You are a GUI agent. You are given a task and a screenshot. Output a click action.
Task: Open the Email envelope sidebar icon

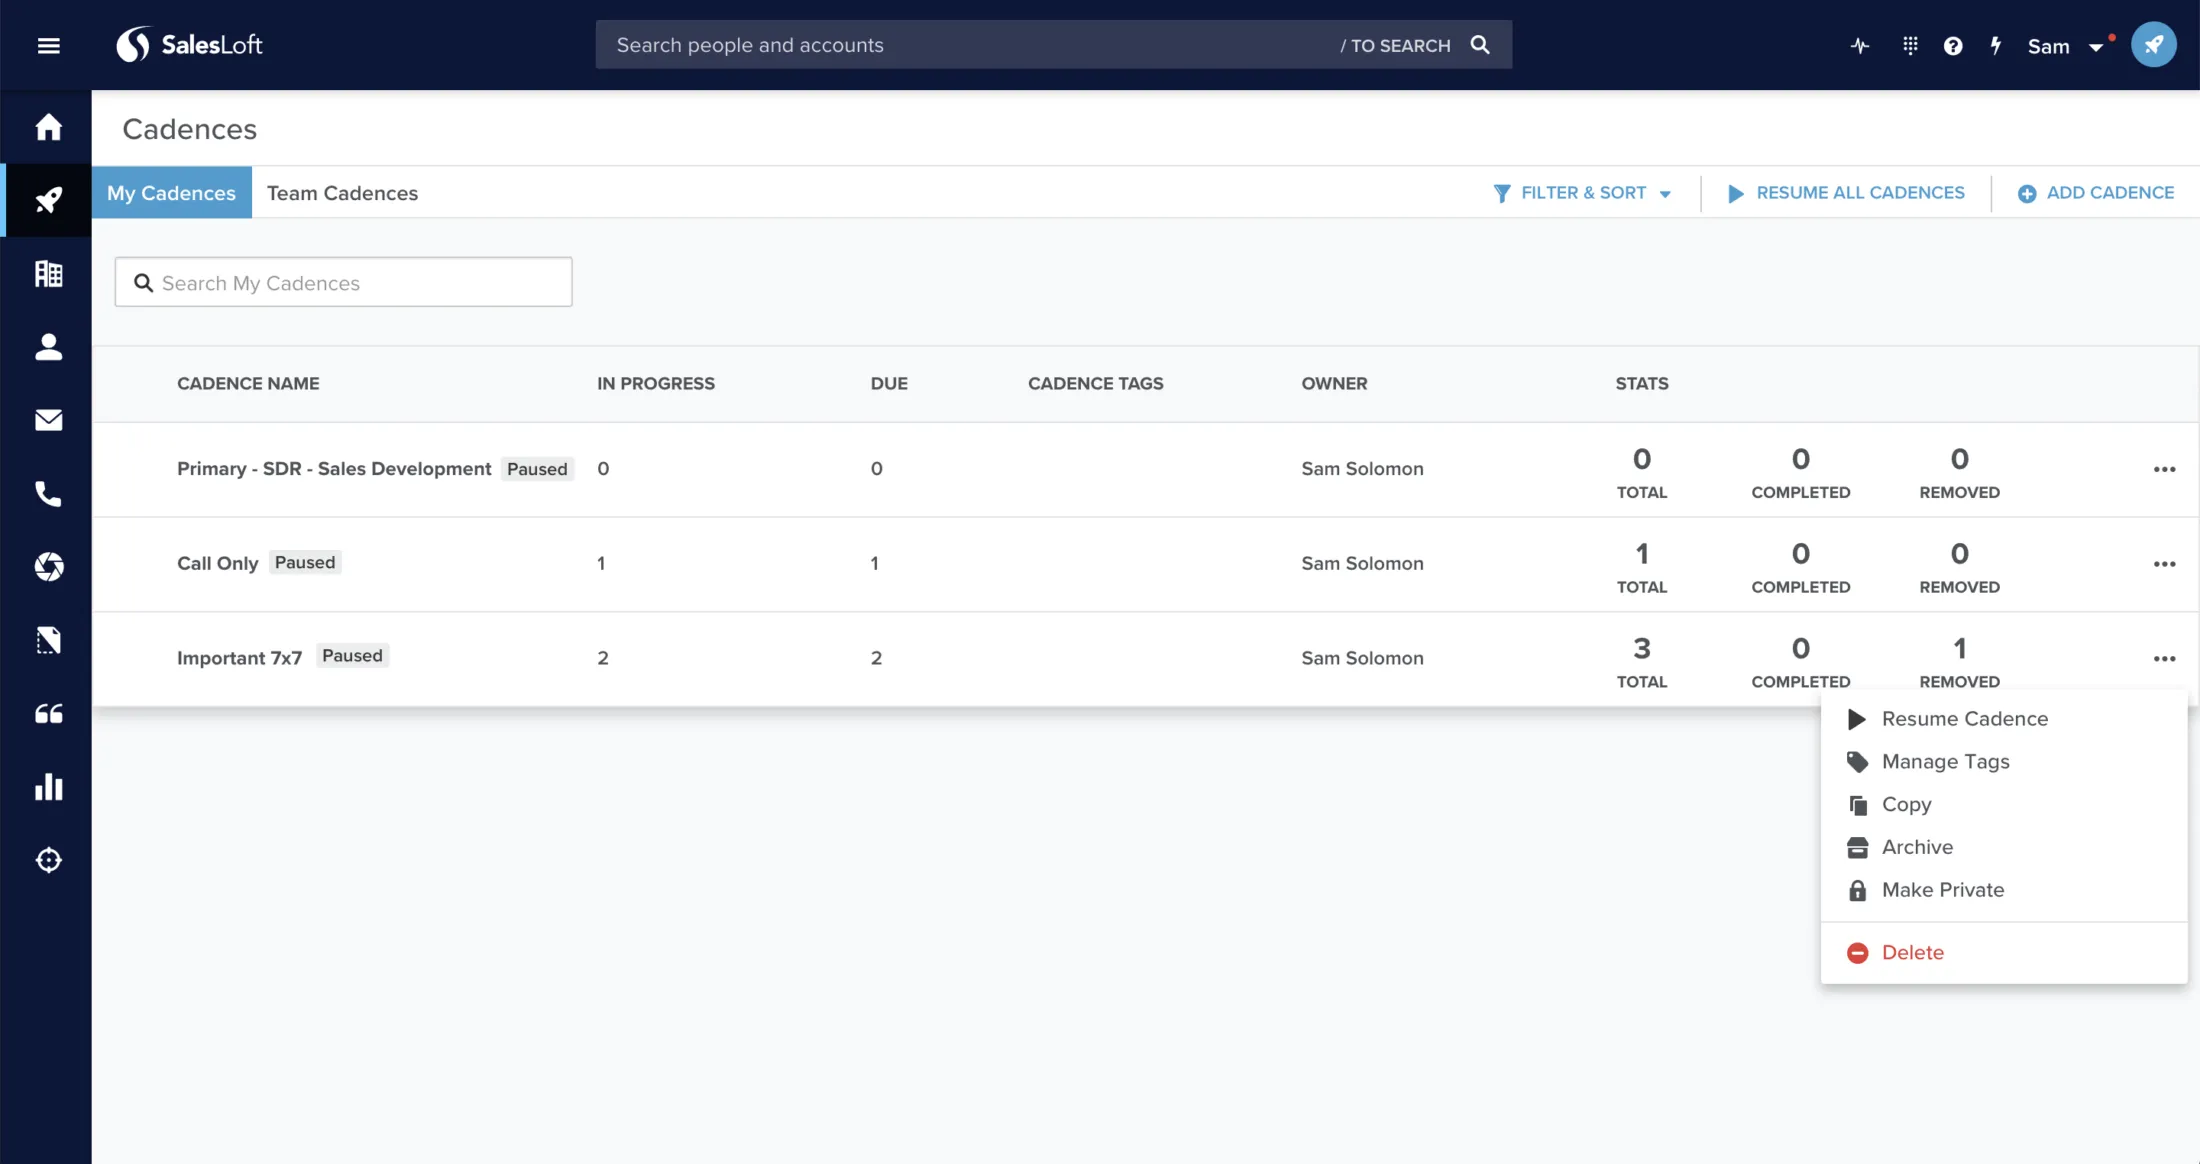point(48,420)
